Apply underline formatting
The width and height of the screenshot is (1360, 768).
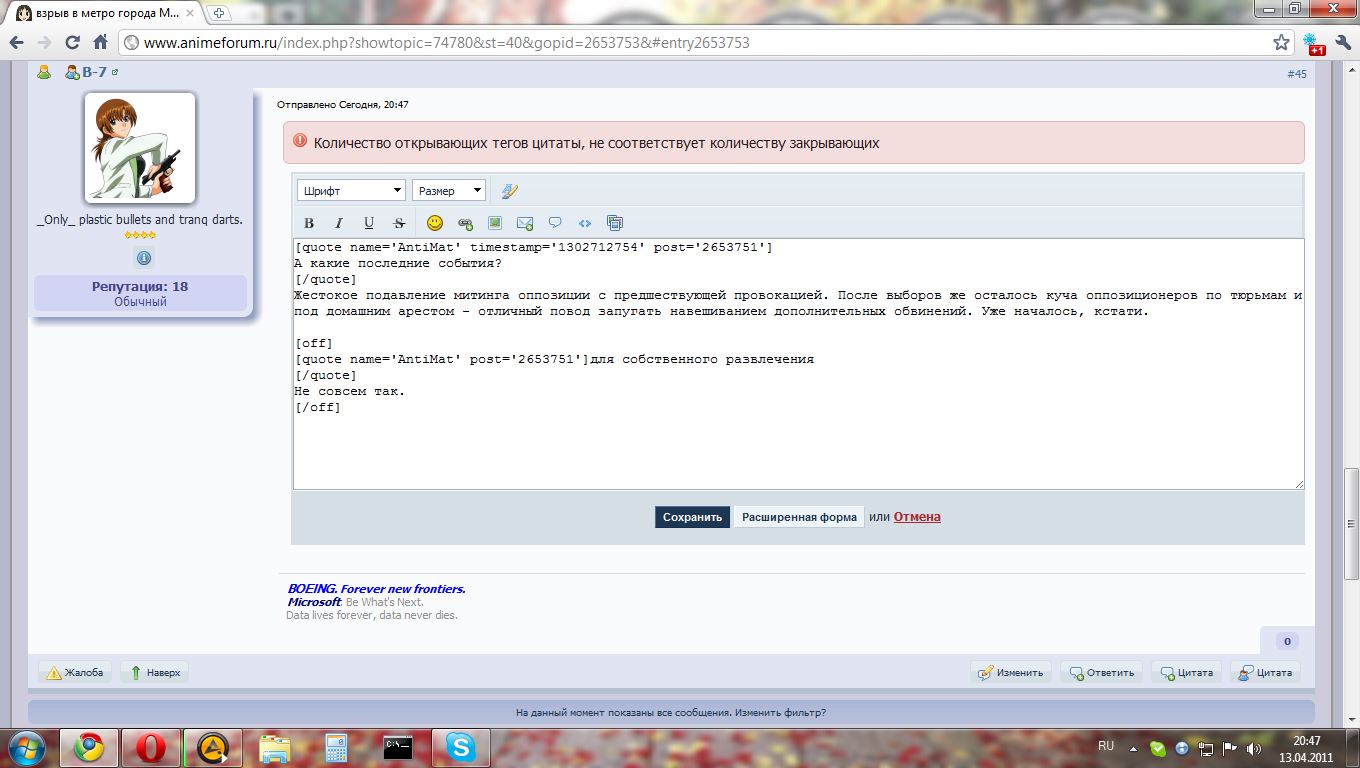pyautogui.click(x=369, y=223)
